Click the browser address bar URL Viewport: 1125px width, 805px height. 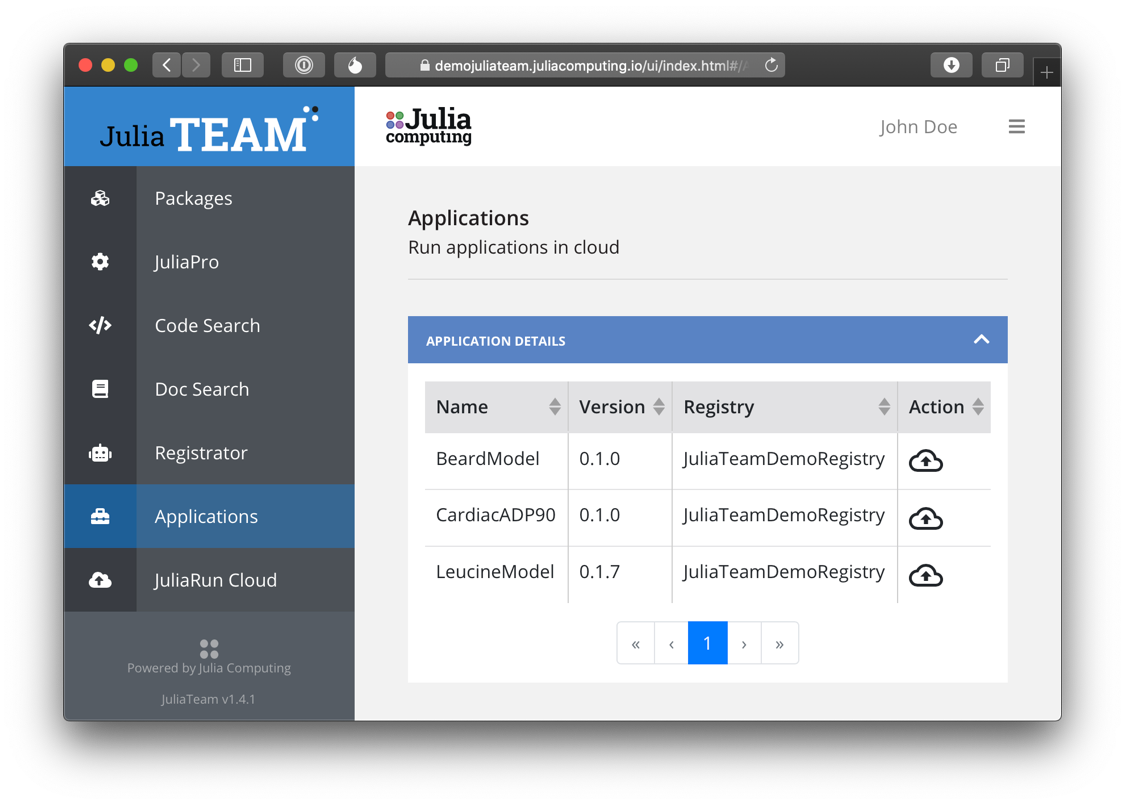585,65
